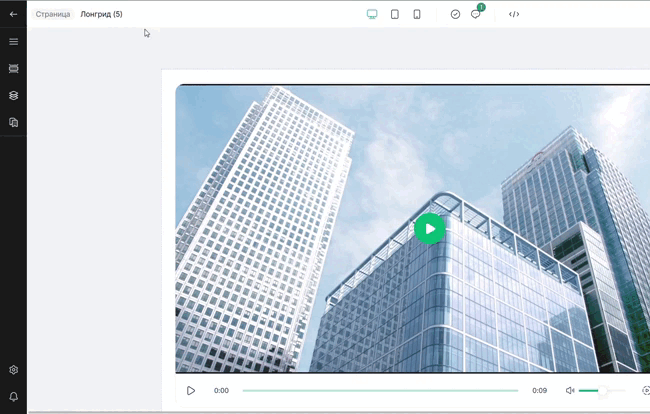Open the code editor icon
Screen dimensions: 650x414
(x=514, y=15)
